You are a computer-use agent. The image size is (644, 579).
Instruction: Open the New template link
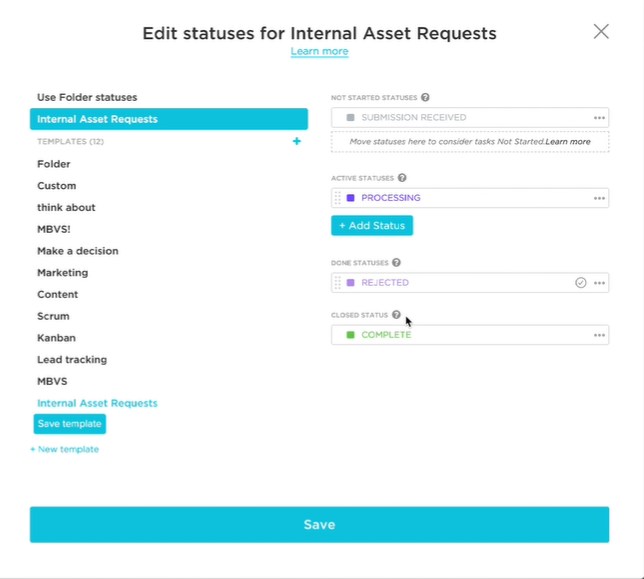tap(64, 449)
